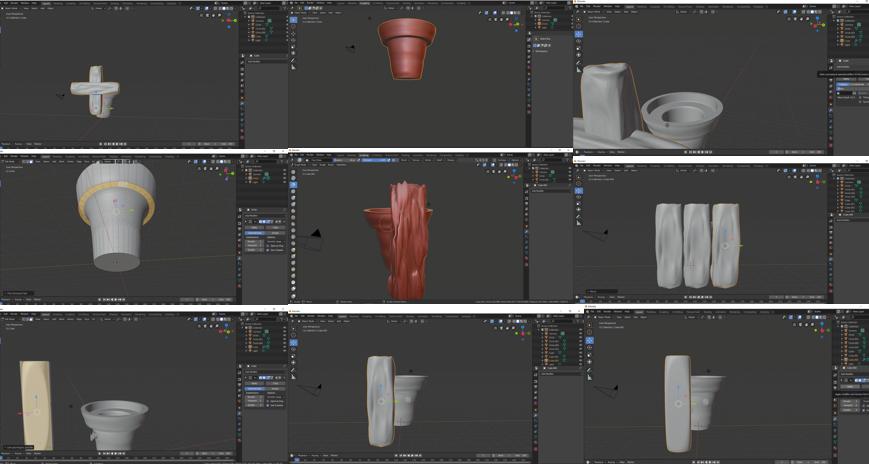This screenshot has width=869, height=464.
Task: Open Sculpt Mode dropdown in red sculpt window
Action: tap(302, 165)
